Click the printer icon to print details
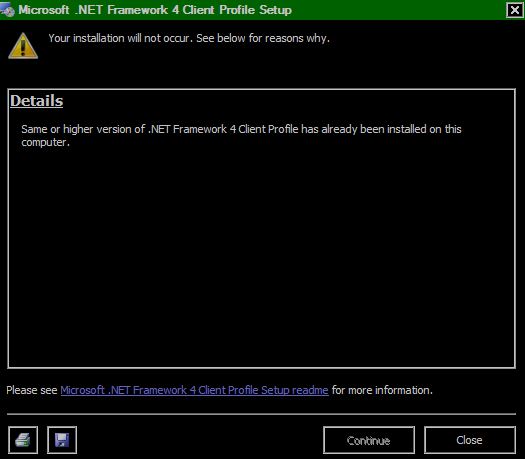The image size is (525, 459). tap(23, 440)
